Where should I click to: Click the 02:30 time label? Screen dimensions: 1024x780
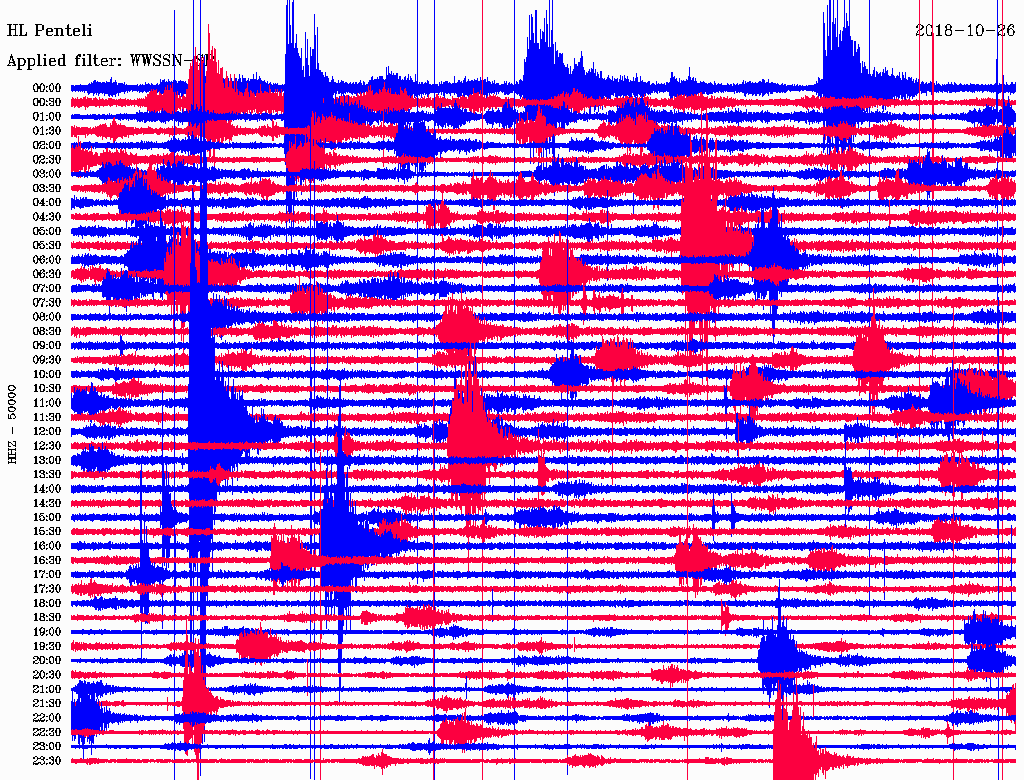coord(47,160)
